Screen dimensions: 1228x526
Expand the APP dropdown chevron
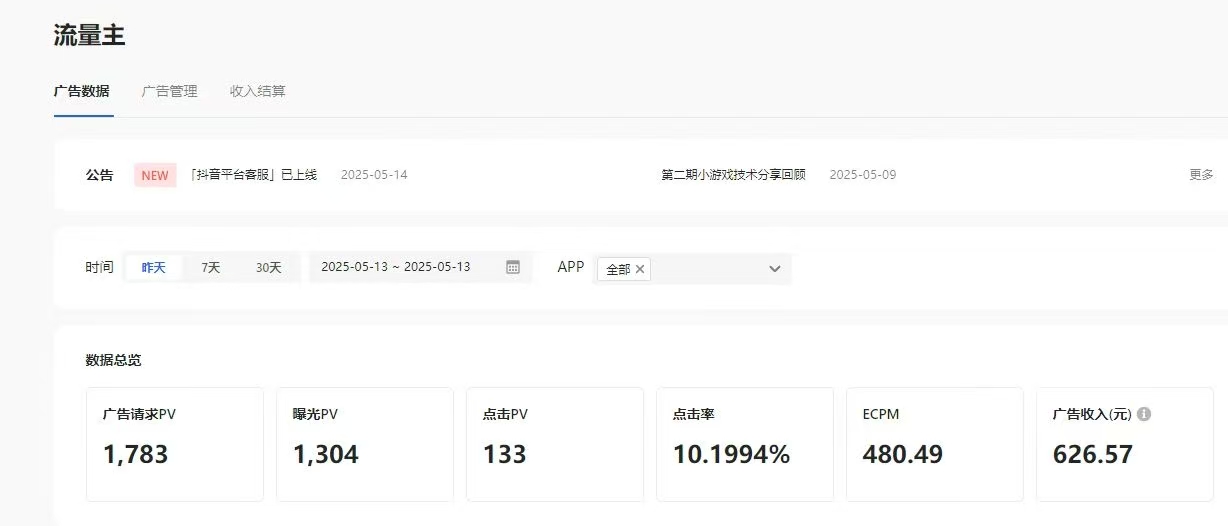click(774, 269)
